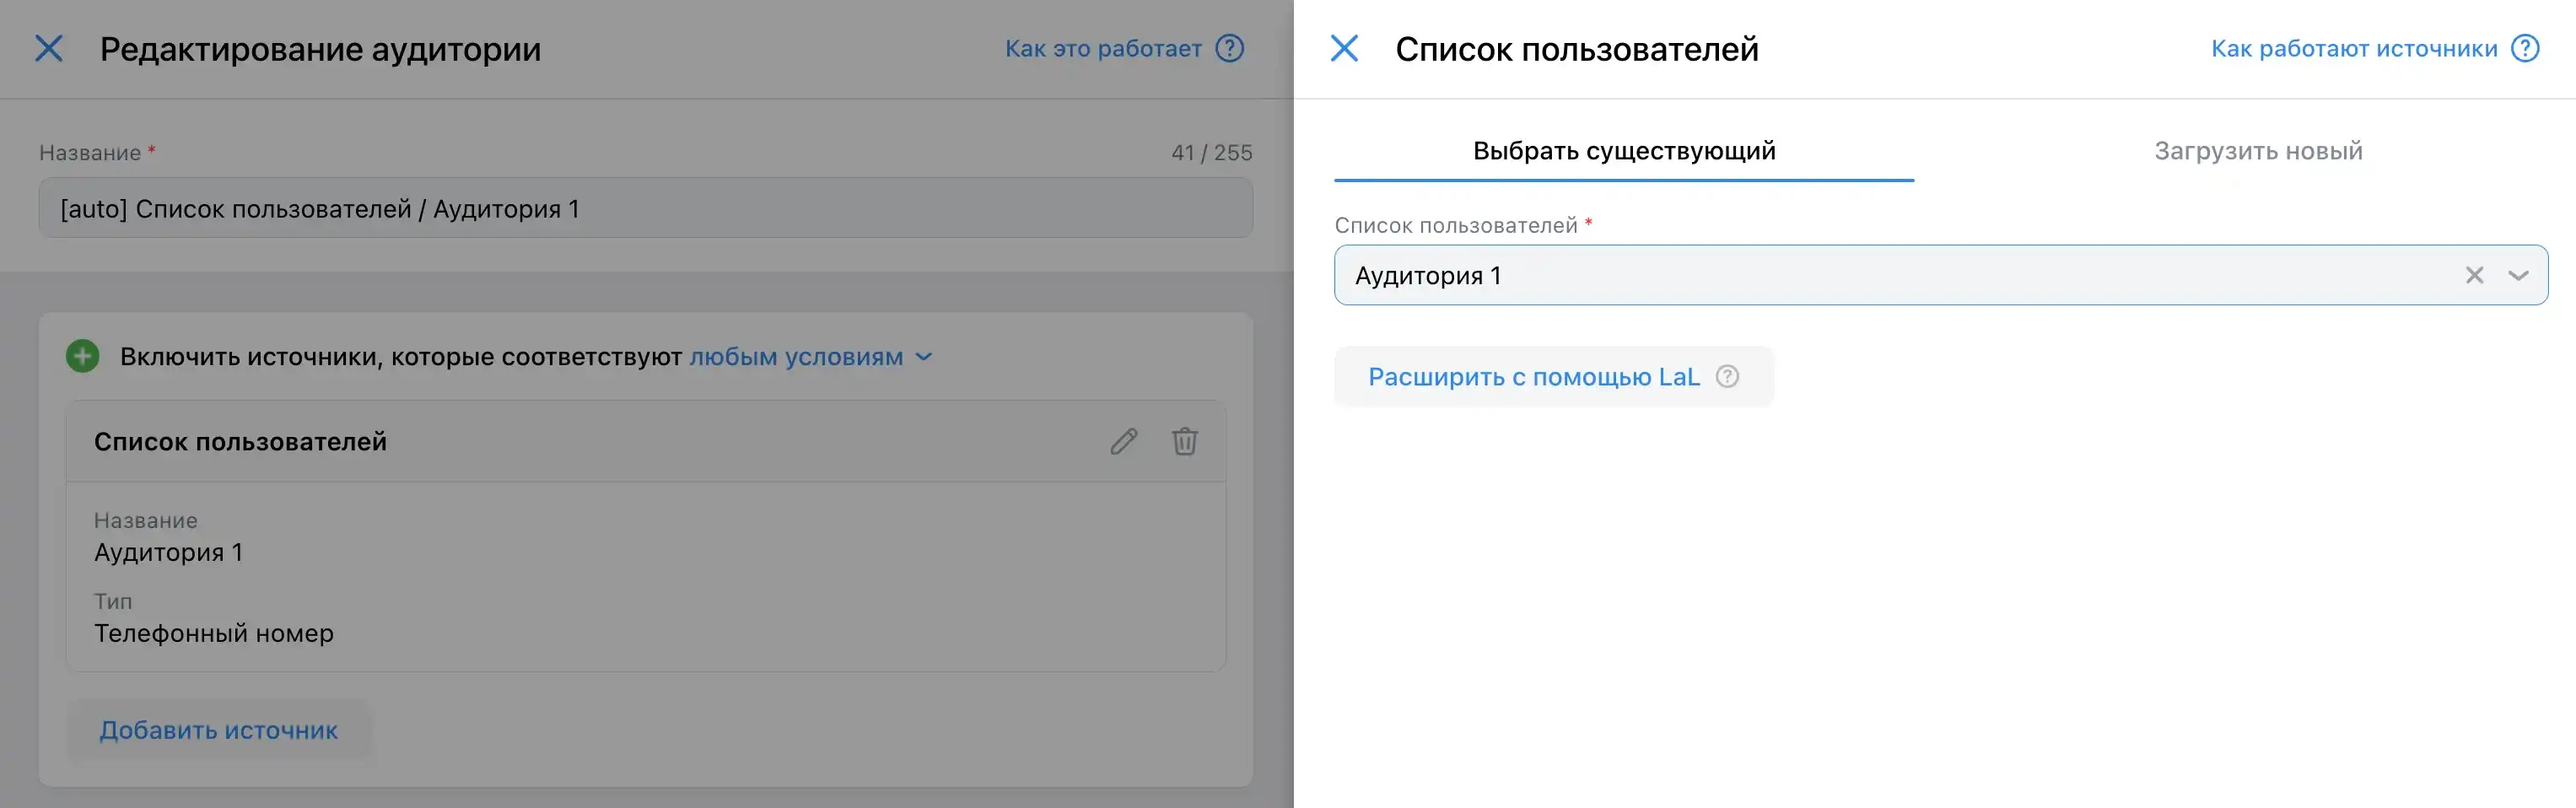Screen dimensions: 2576x808
Task: Delete the Список пользователей source with trash icon
Action: (x=1185, y=441)
